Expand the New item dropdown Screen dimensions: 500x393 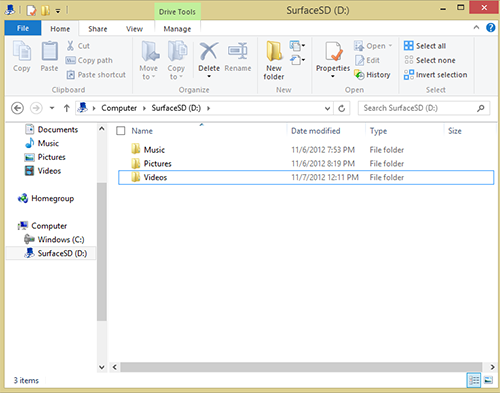[297, 46]
